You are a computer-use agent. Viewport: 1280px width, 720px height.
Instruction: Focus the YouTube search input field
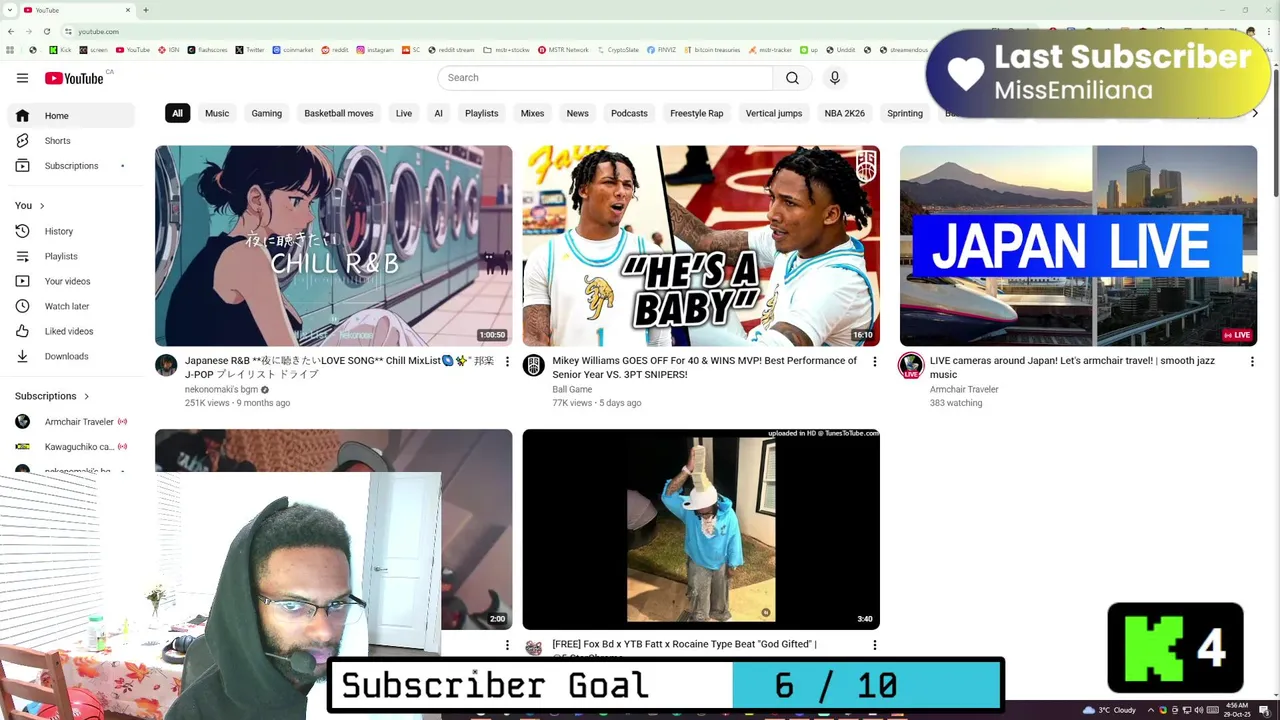[x=605, y=78]
